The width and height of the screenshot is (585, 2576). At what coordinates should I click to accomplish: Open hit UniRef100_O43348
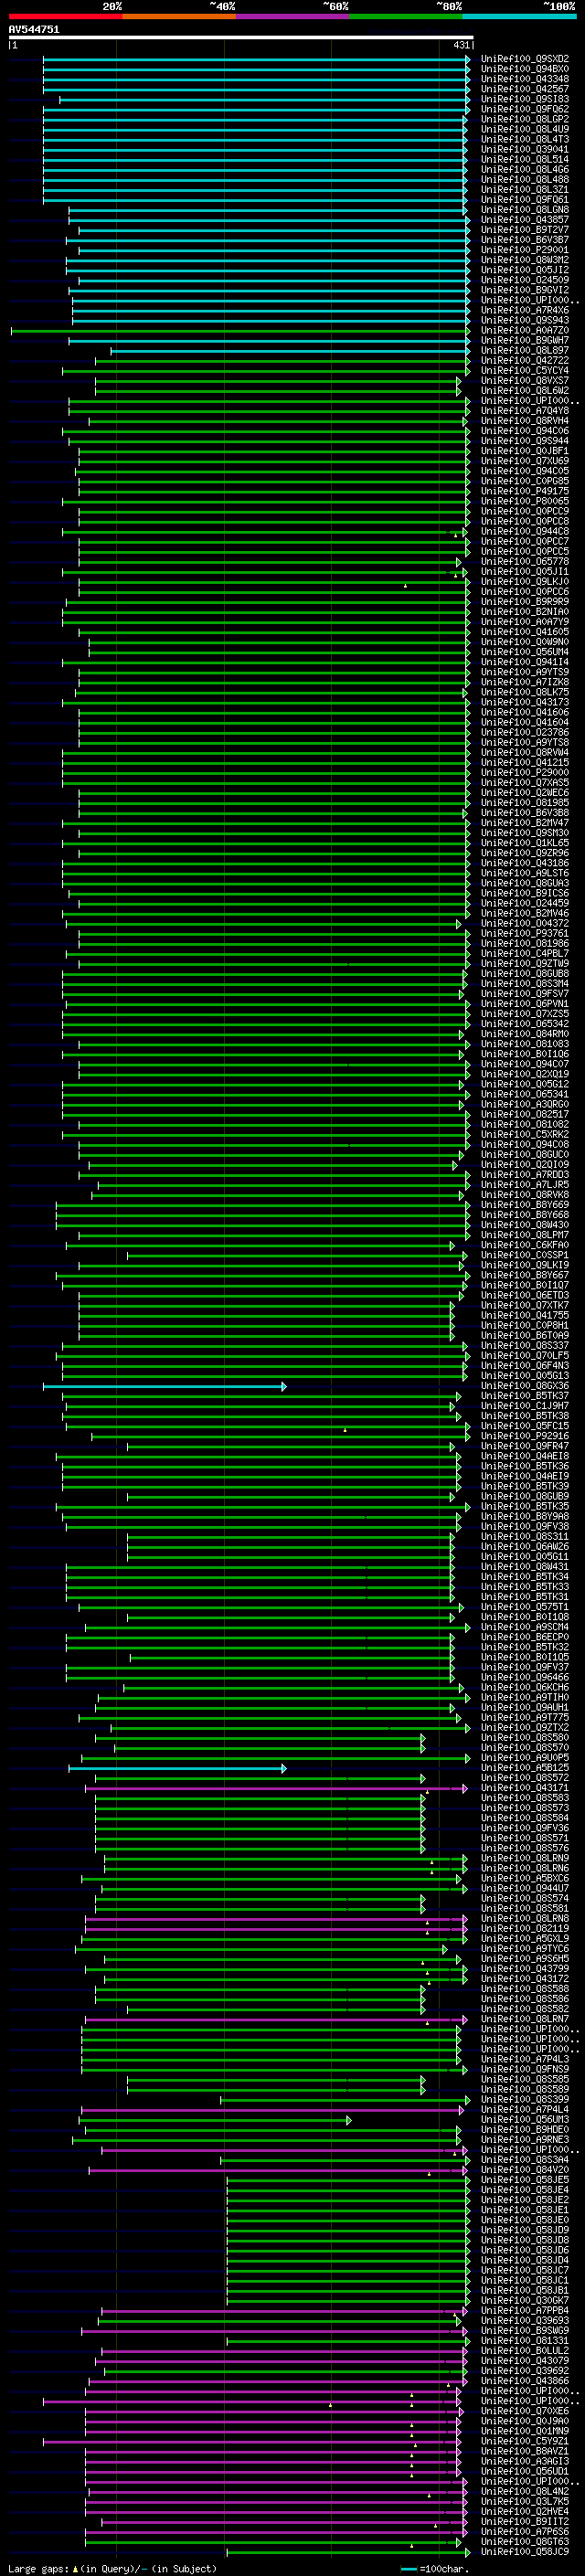(x=525, y=79)
